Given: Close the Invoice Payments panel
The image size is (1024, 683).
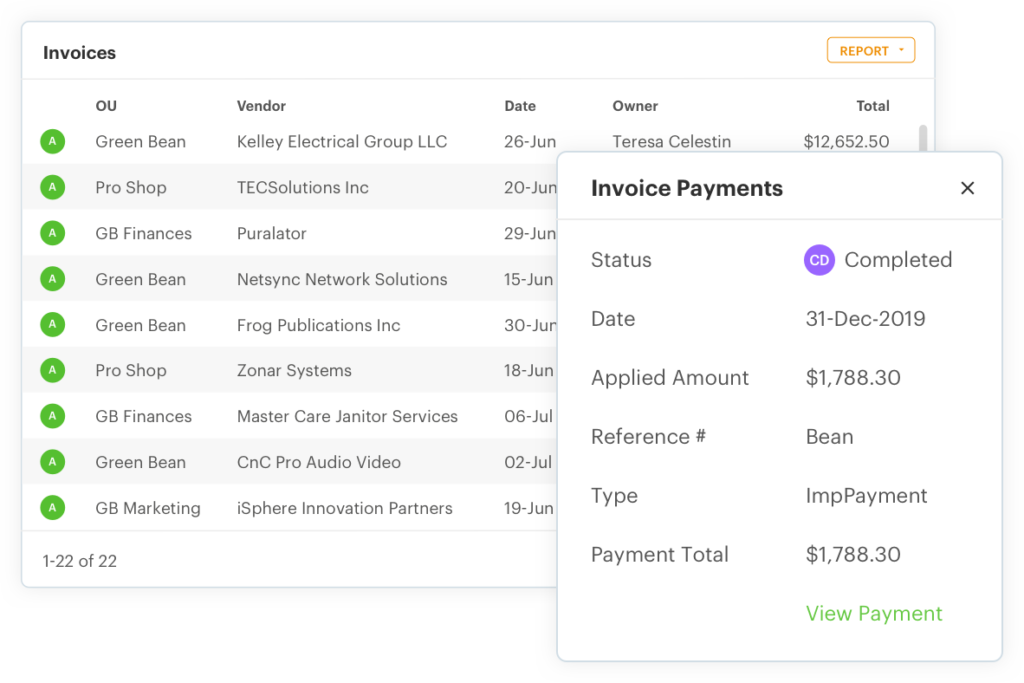Looking at the screenshot, I should [x=967, y=188].
